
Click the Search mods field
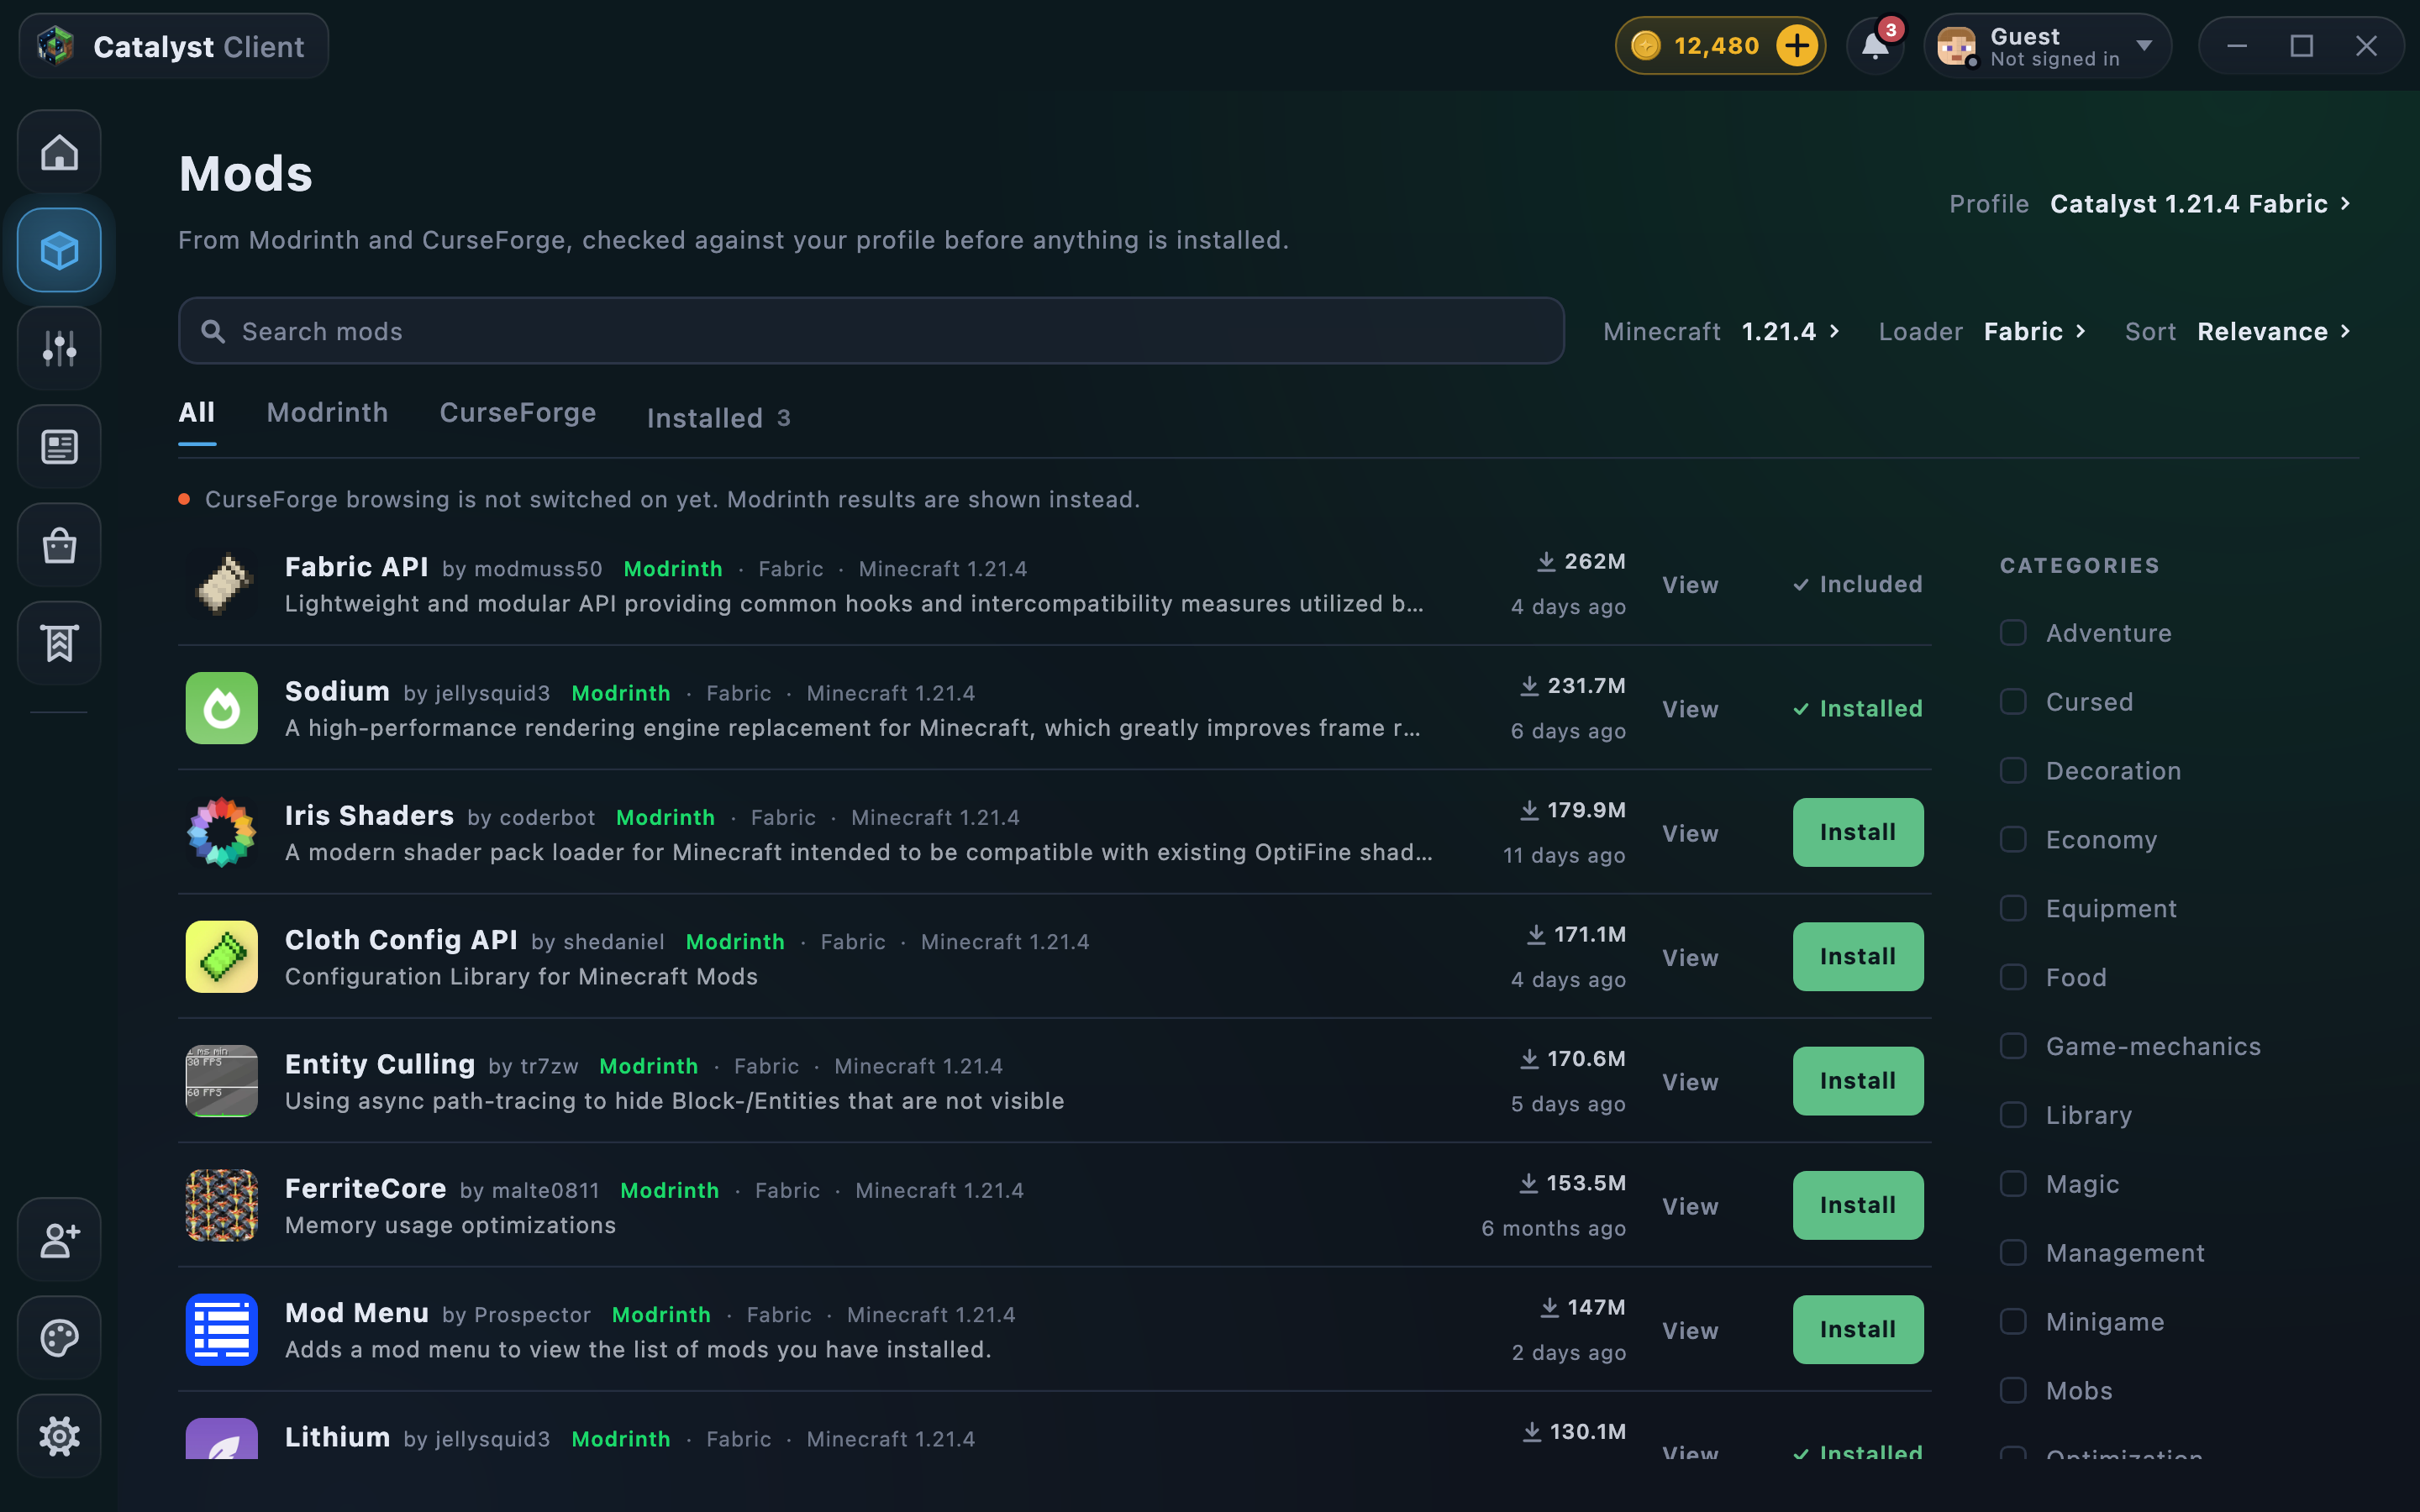coord(871,331)
